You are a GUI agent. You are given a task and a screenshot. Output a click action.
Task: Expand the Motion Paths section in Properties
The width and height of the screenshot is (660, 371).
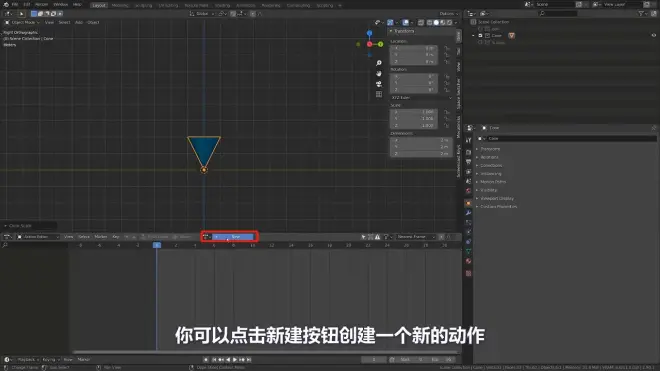493,182
